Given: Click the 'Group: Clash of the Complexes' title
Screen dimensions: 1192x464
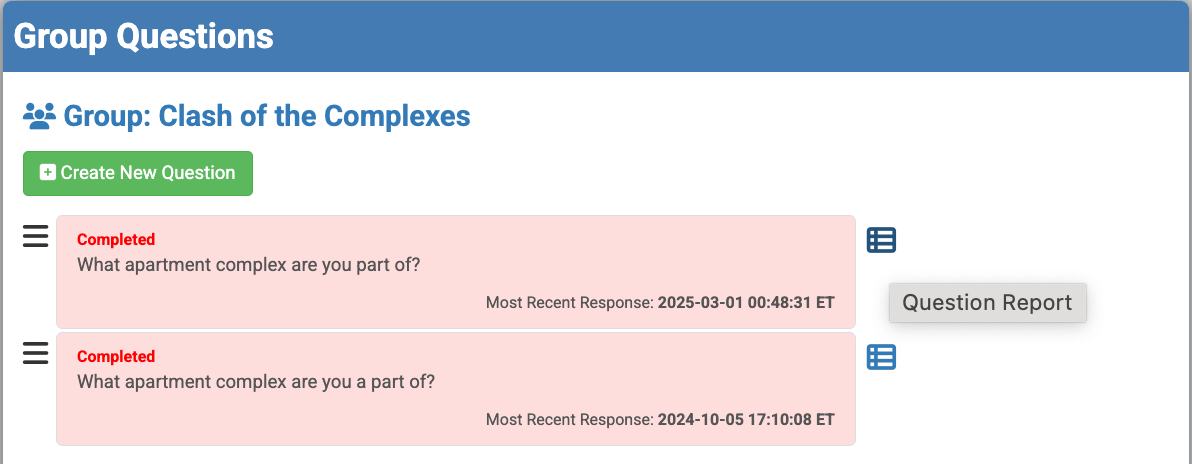Looking at the screenshot, I should pos(267,116).
